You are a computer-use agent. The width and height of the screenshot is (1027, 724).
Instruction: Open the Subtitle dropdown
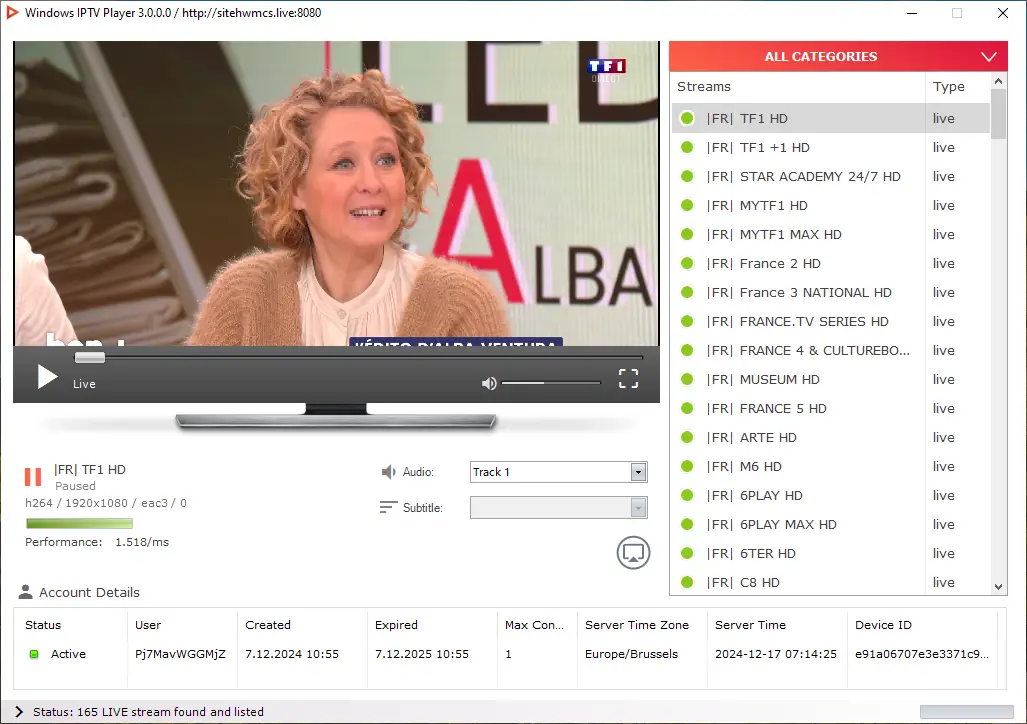[x=559, y=507]
